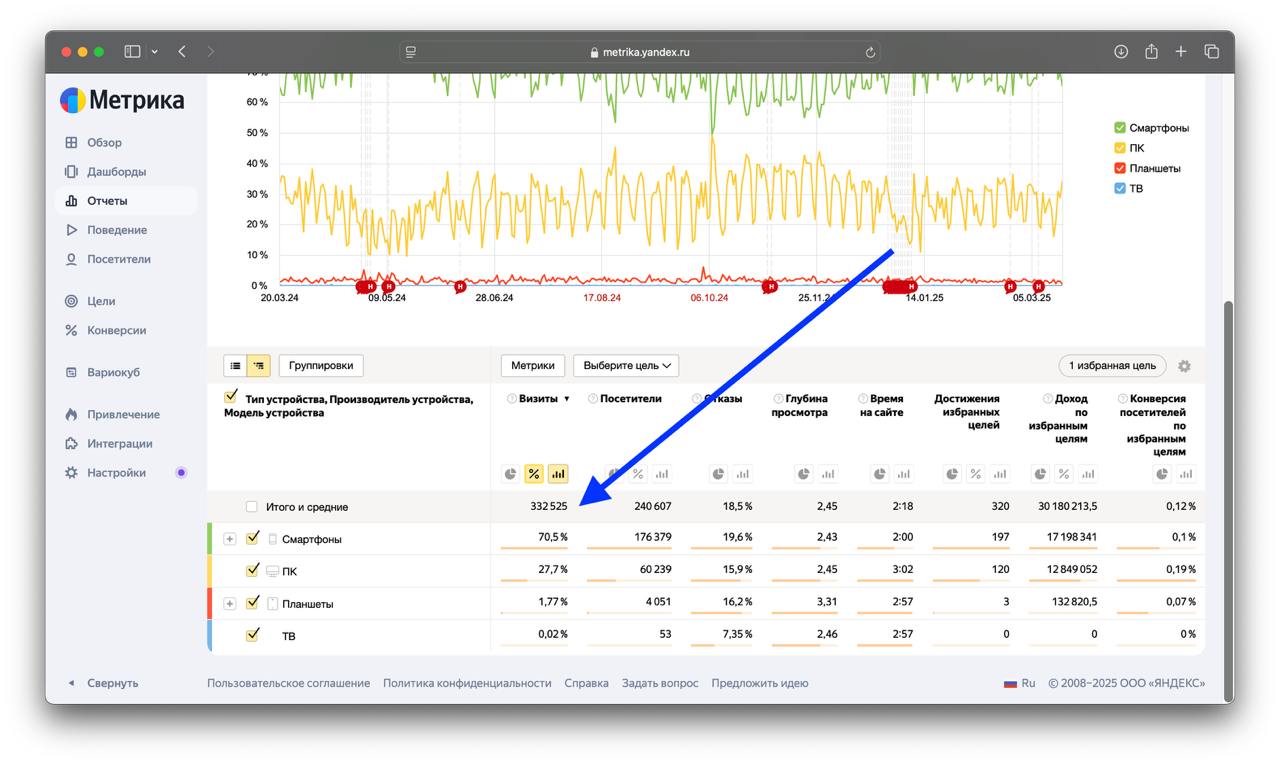Toggle ПК legend checkbox on chart
Image resolution: width=1280 pixels, height=764 pixels.
click(x=1120, y=148)
